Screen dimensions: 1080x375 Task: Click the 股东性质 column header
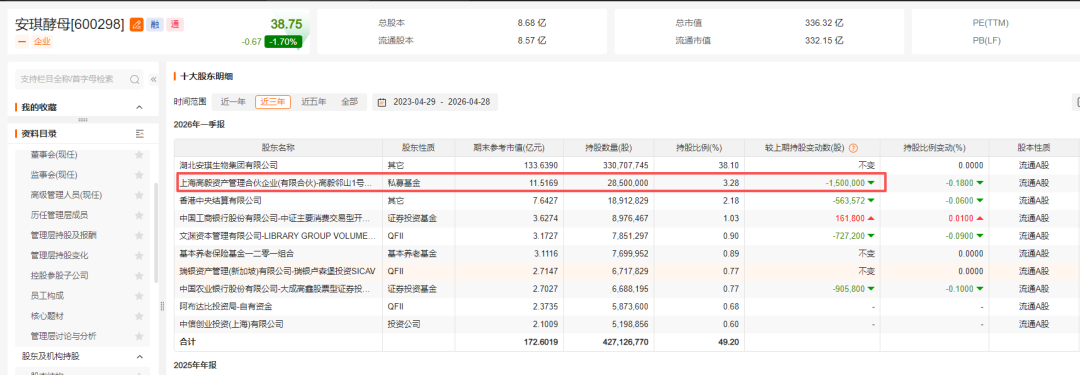[419, 148]
